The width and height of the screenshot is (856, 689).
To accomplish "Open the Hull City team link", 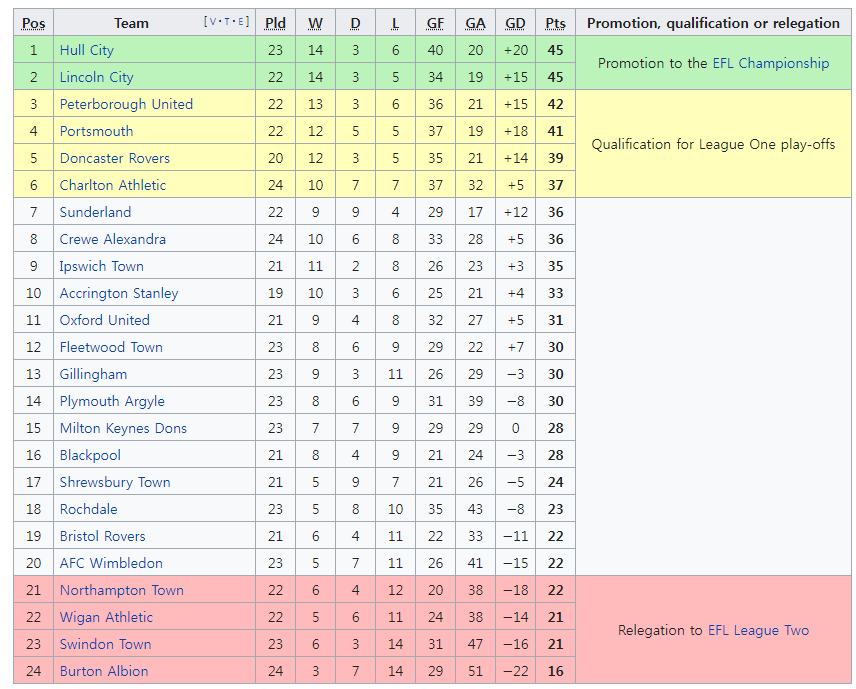I will click(x=87, y=50).
